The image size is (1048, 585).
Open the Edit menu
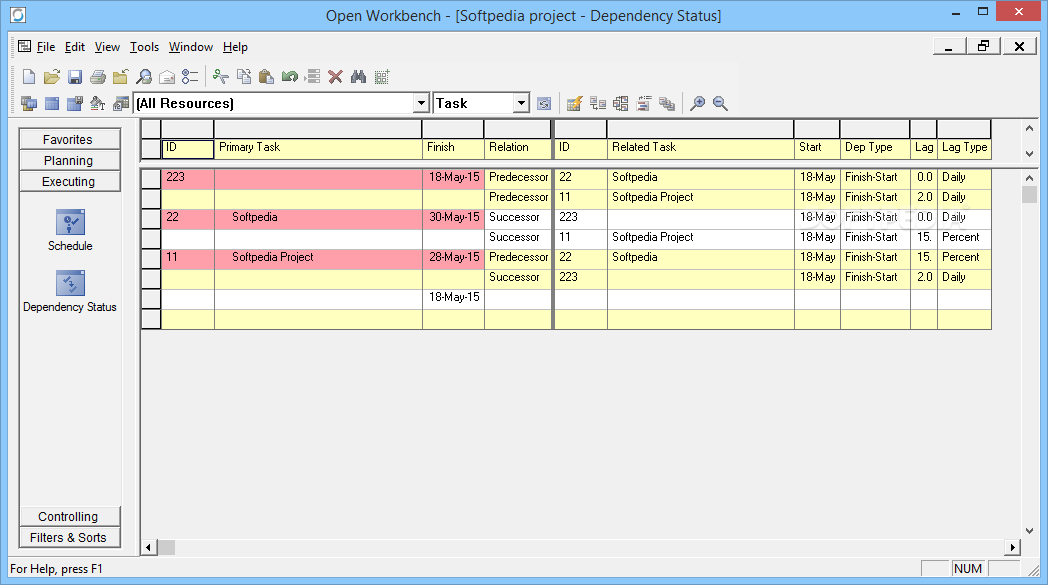tap(75, 47)
